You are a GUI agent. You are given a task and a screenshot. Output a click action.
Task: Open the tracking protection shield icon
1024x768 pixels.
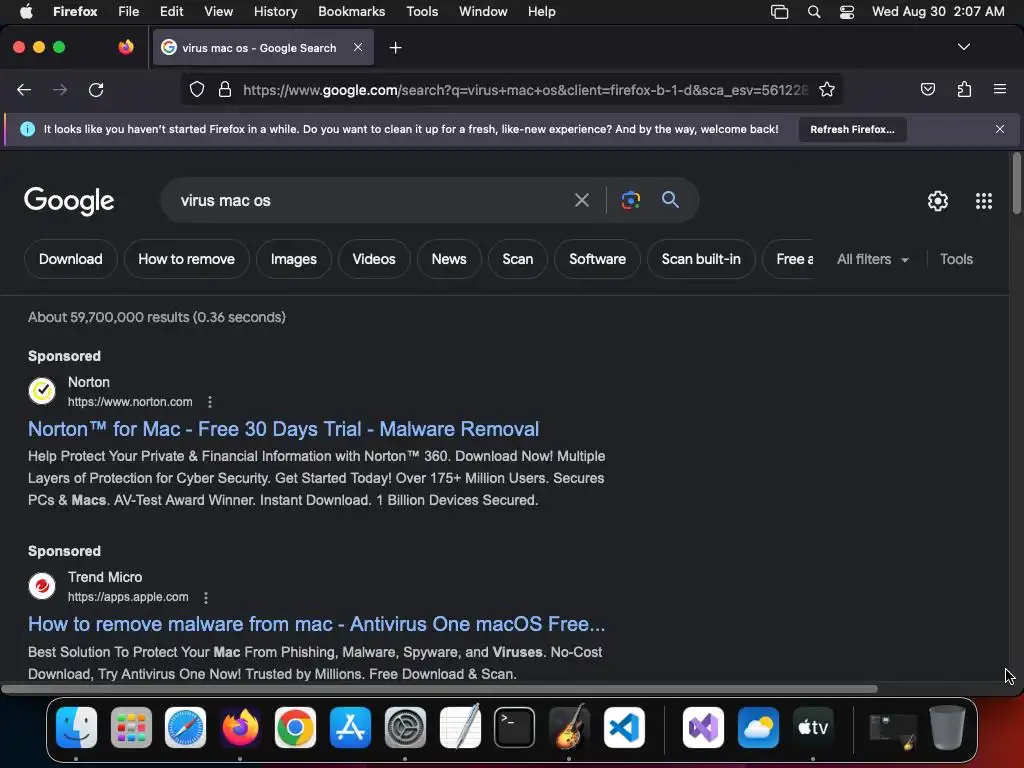(197, 89)
